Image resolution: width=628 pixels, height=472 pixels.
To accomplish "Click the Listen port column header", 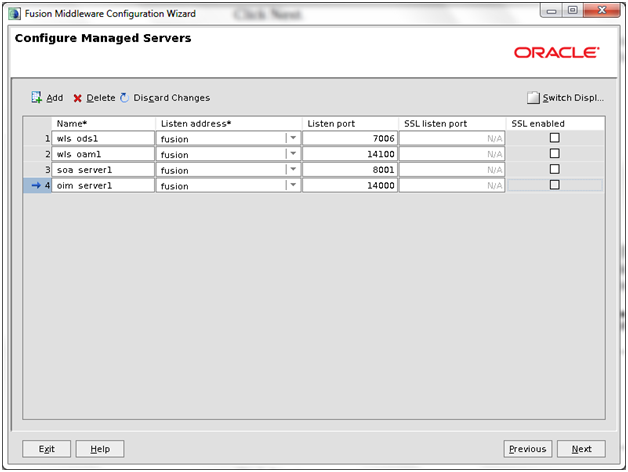I will click(x=350, y=123).
